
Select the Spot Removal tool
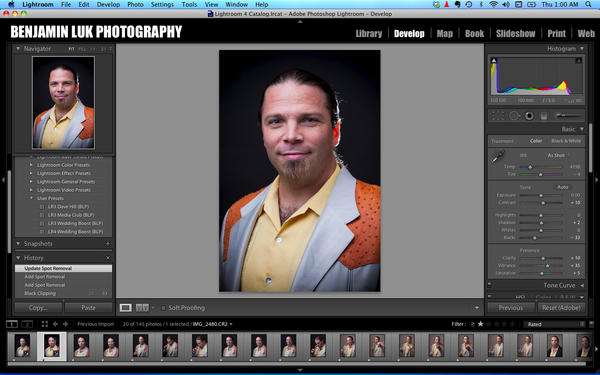pos(514,116)
